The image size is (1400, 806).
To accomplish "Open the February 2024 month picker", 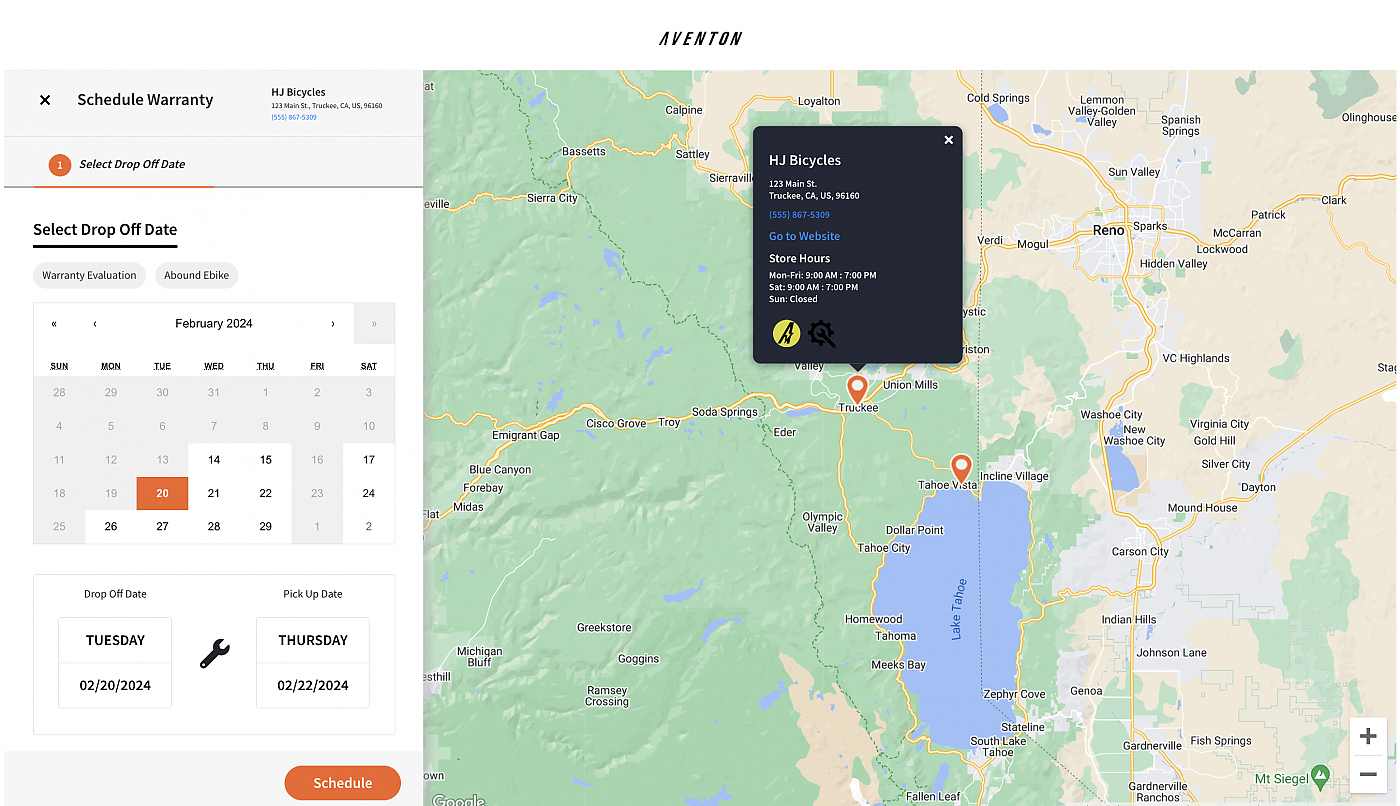I will point(213,324).
